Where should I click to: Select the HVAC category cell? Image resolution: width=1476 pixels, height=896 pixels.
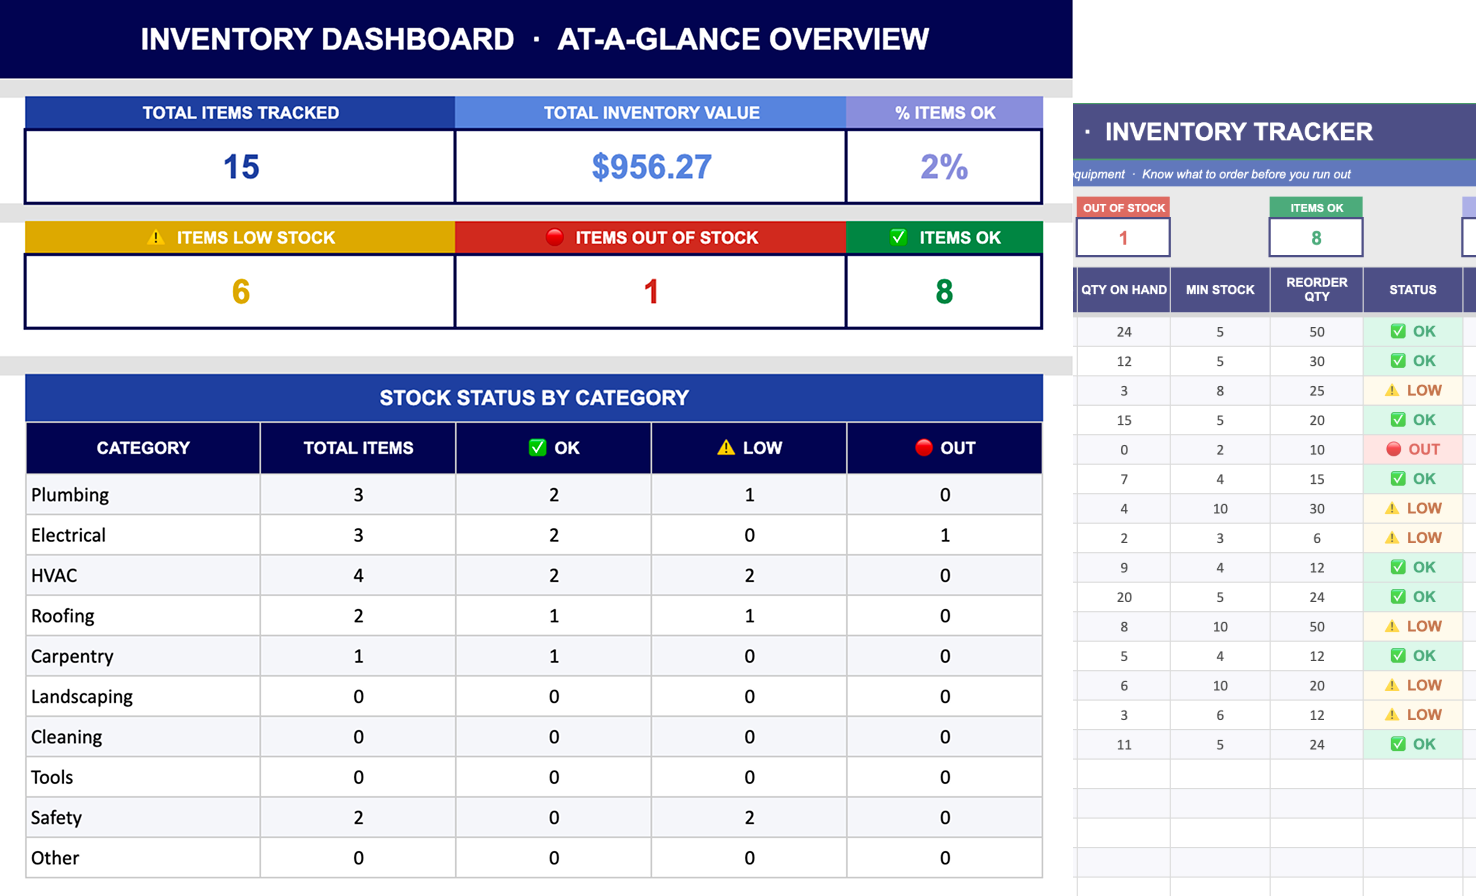(x=143, y=575)
